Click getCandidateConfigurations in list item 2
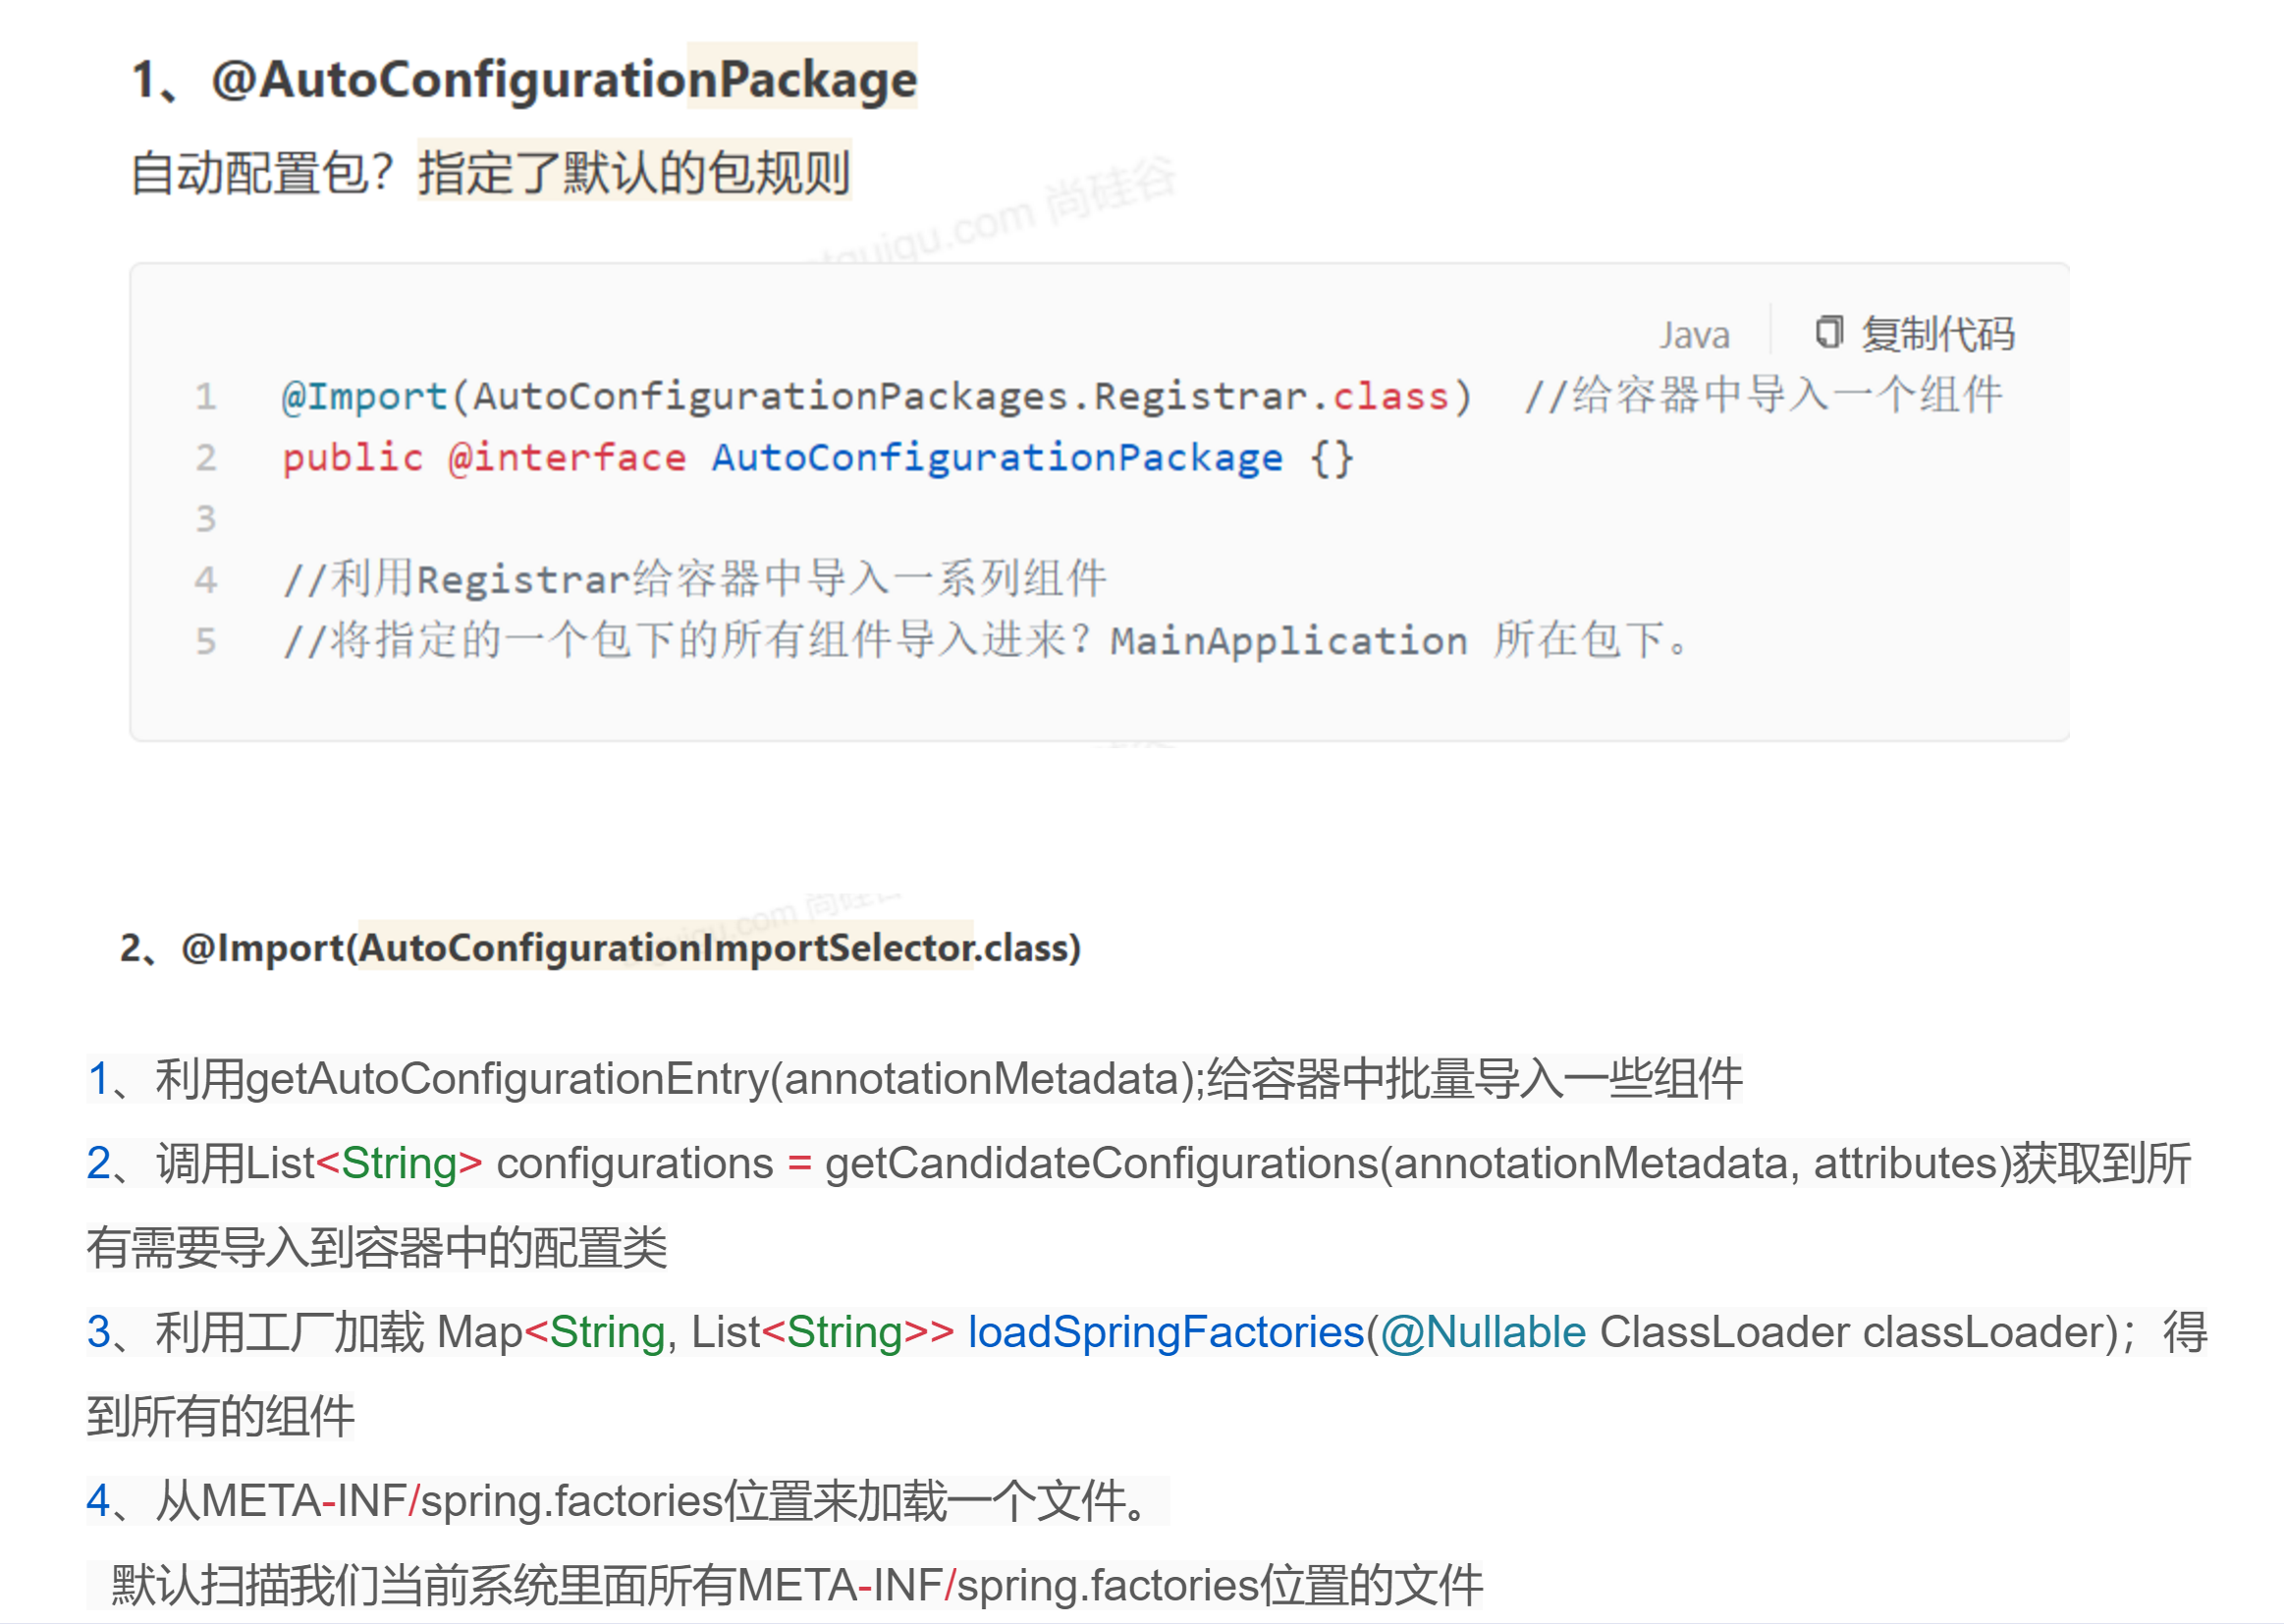 click(x=1100, y=1164)
